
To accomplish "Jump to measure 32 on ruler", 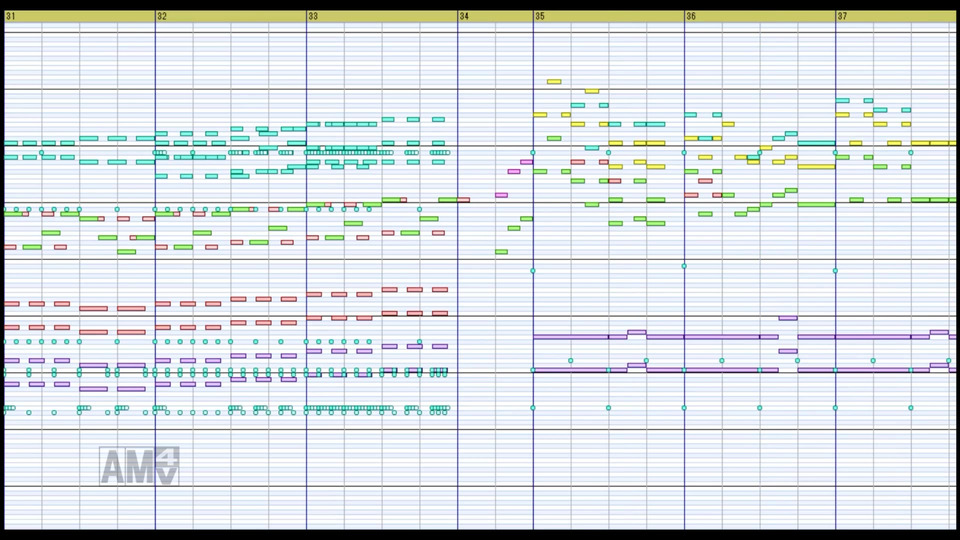I will [162, 17].
